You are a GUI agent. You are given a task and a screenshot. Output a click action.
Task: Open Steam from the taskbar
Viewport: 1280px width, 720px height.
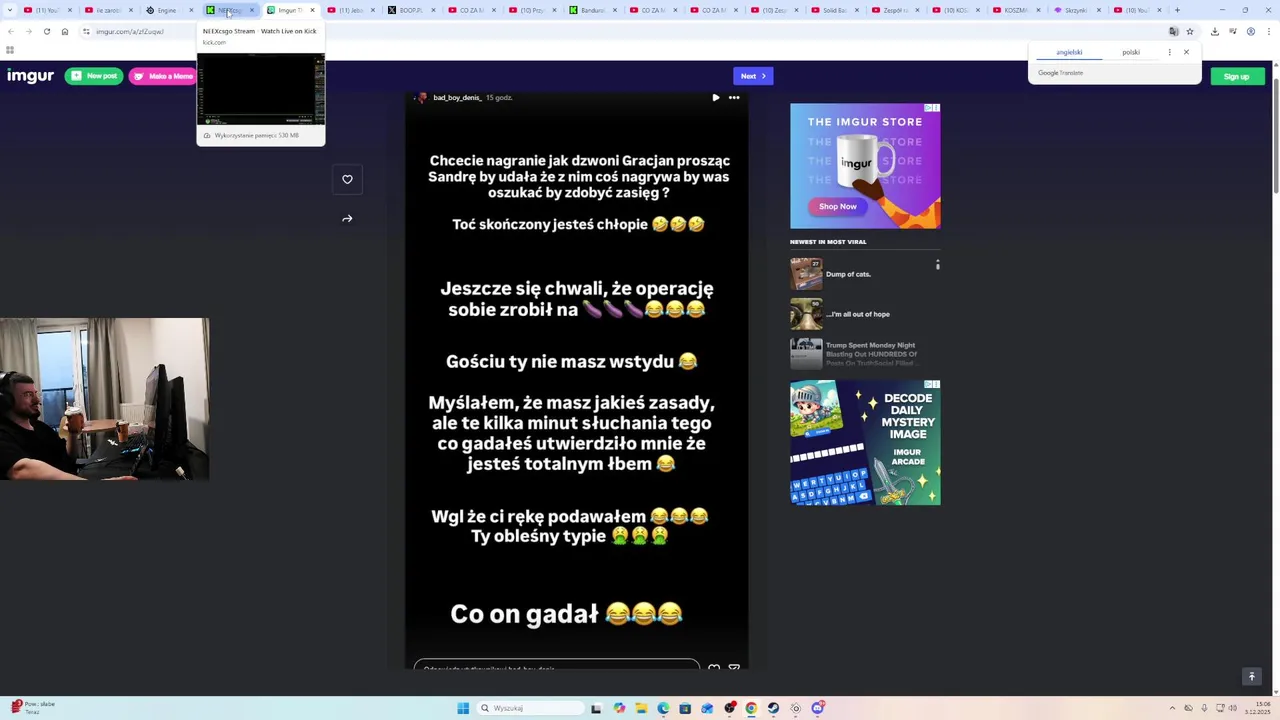point(773,708)
